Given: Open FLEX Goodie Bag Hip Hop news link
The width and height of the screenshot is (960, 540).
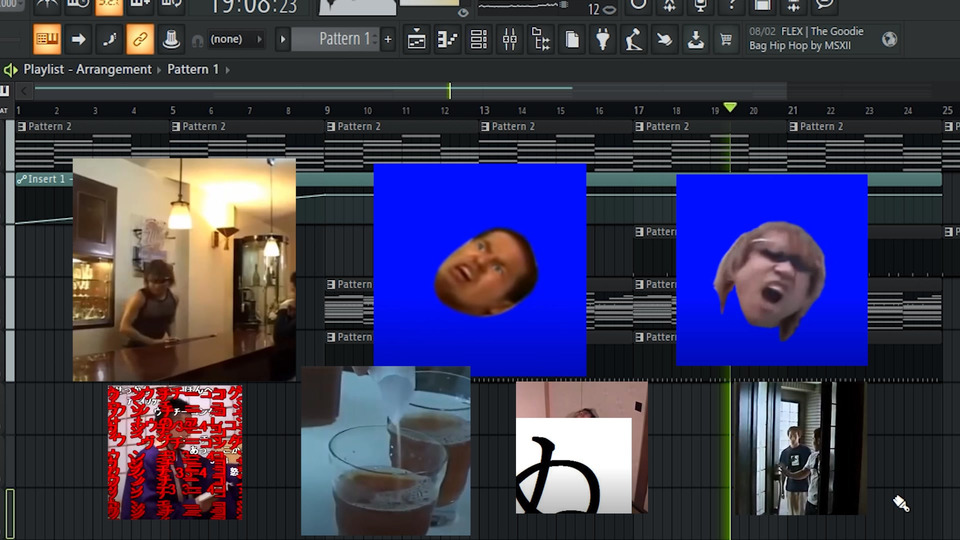Looking at the screenshot, I should (806, 39).
